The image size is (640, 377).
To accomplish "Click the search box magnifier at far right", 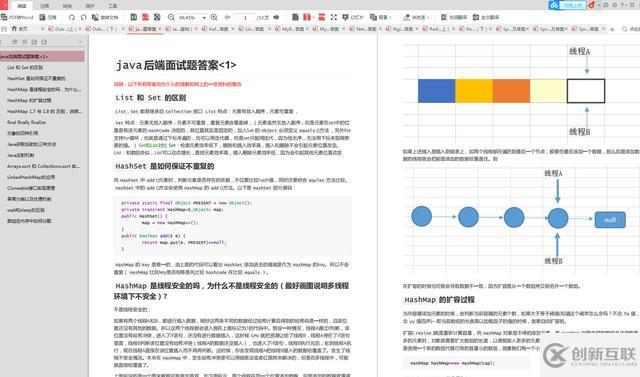I will 624,29.
